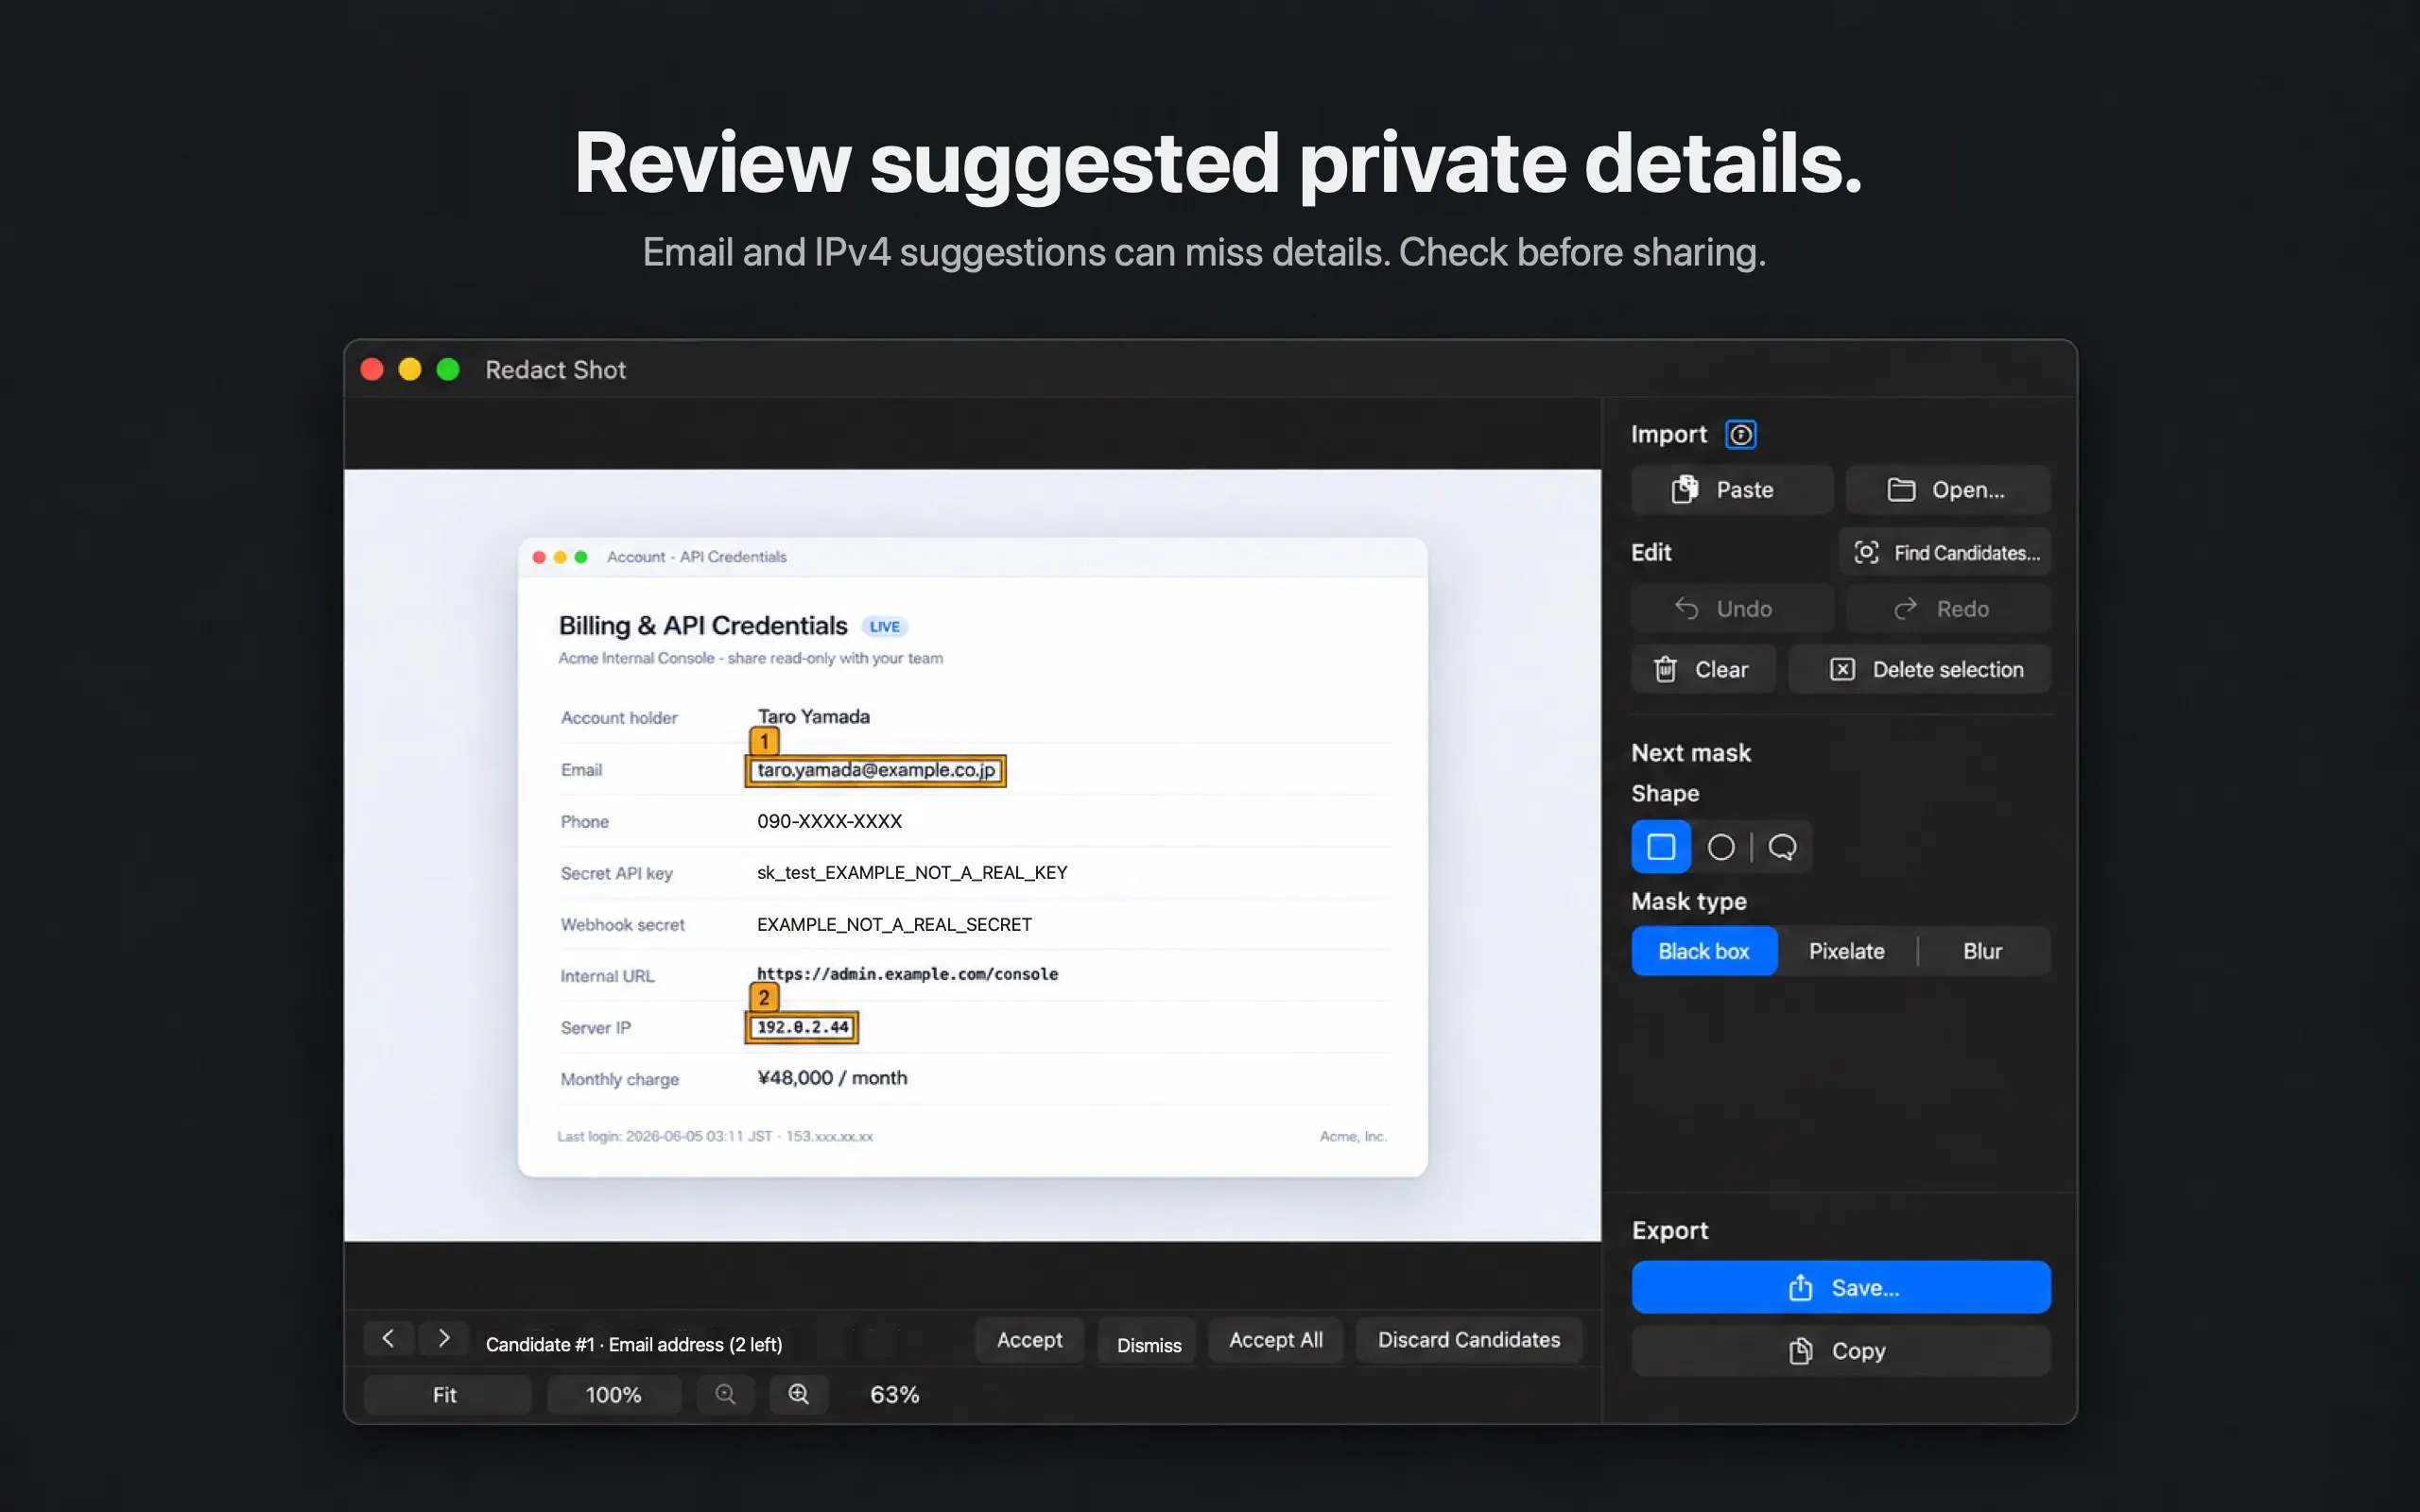Zoom out with the magnifier minus icon

point(725,1394)
